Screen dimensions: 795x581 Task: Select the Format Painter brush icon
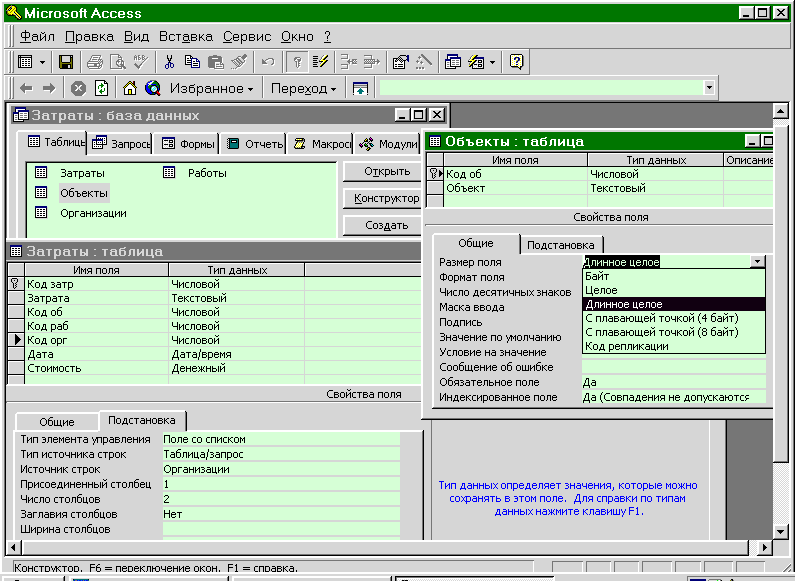[239, 62]
